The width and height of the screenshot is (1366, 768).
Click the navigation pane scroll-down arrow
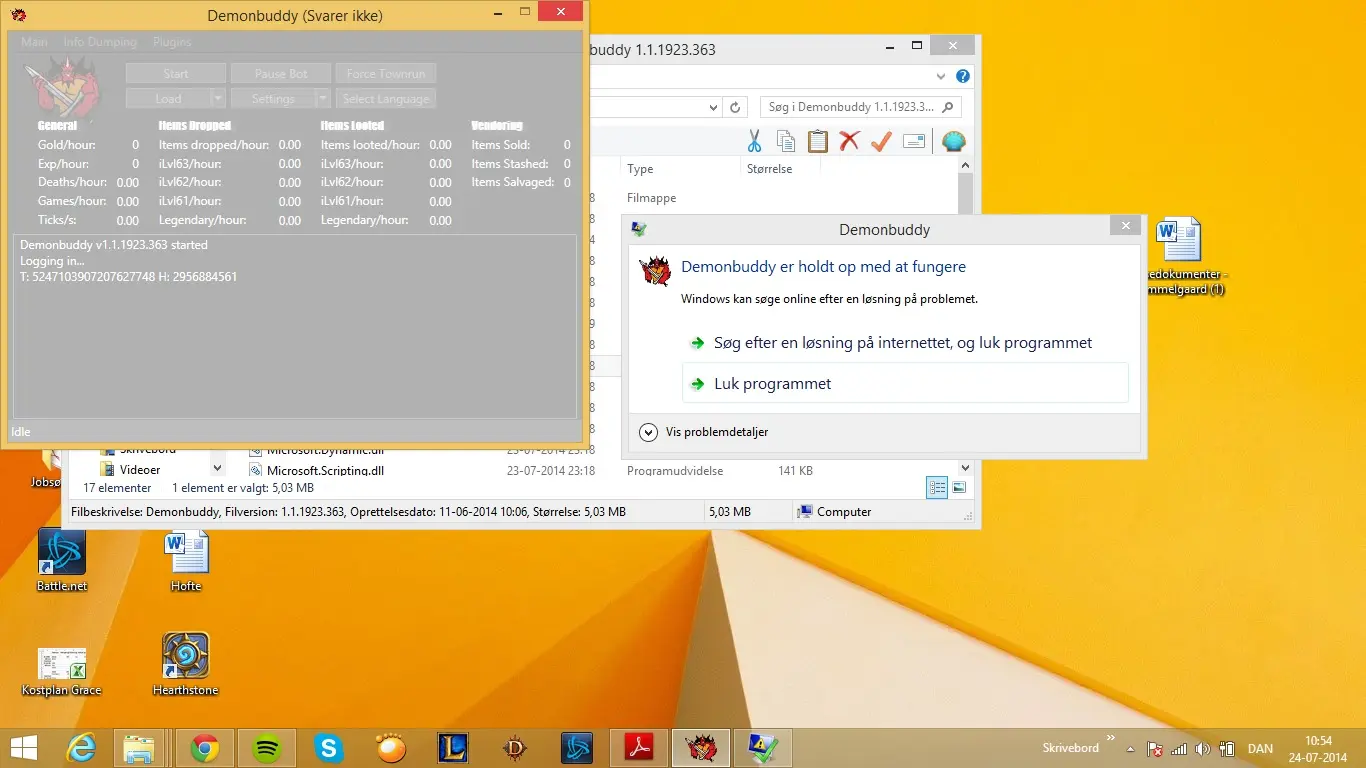click(x=218, y=467)
